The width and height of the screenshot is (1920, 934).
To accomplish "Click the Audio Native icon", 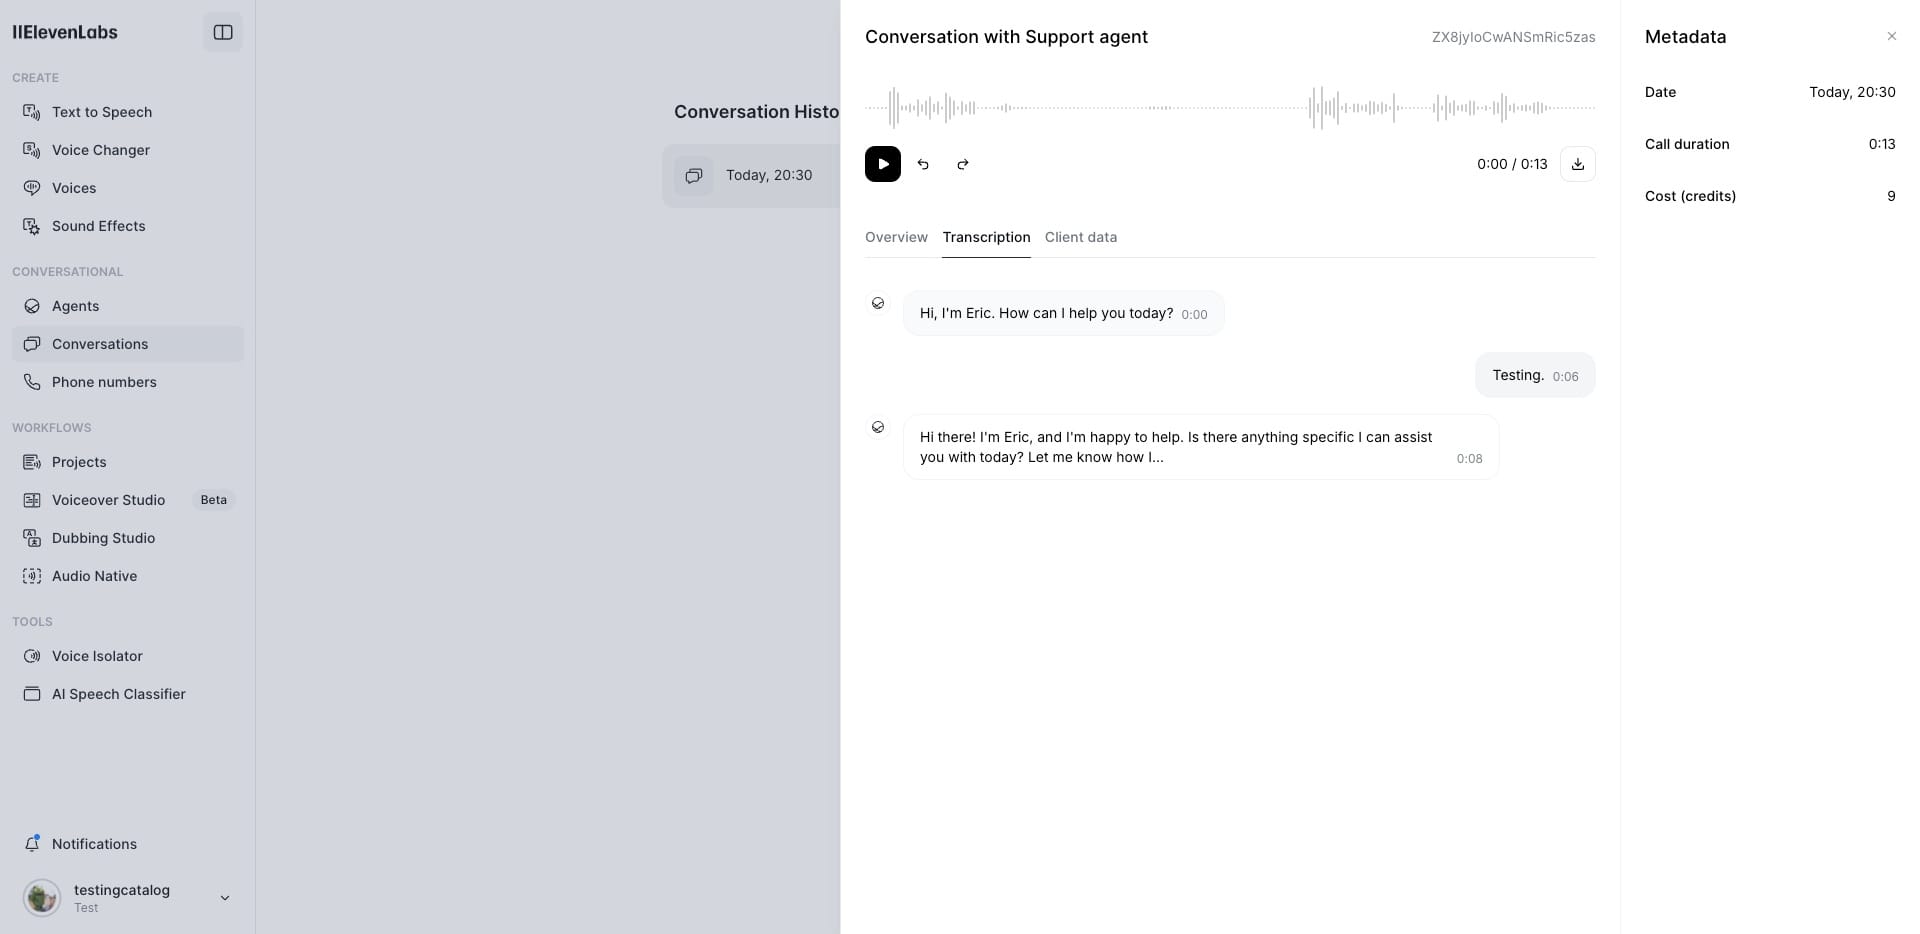I will pyautogui.click(x=32, y=576).
